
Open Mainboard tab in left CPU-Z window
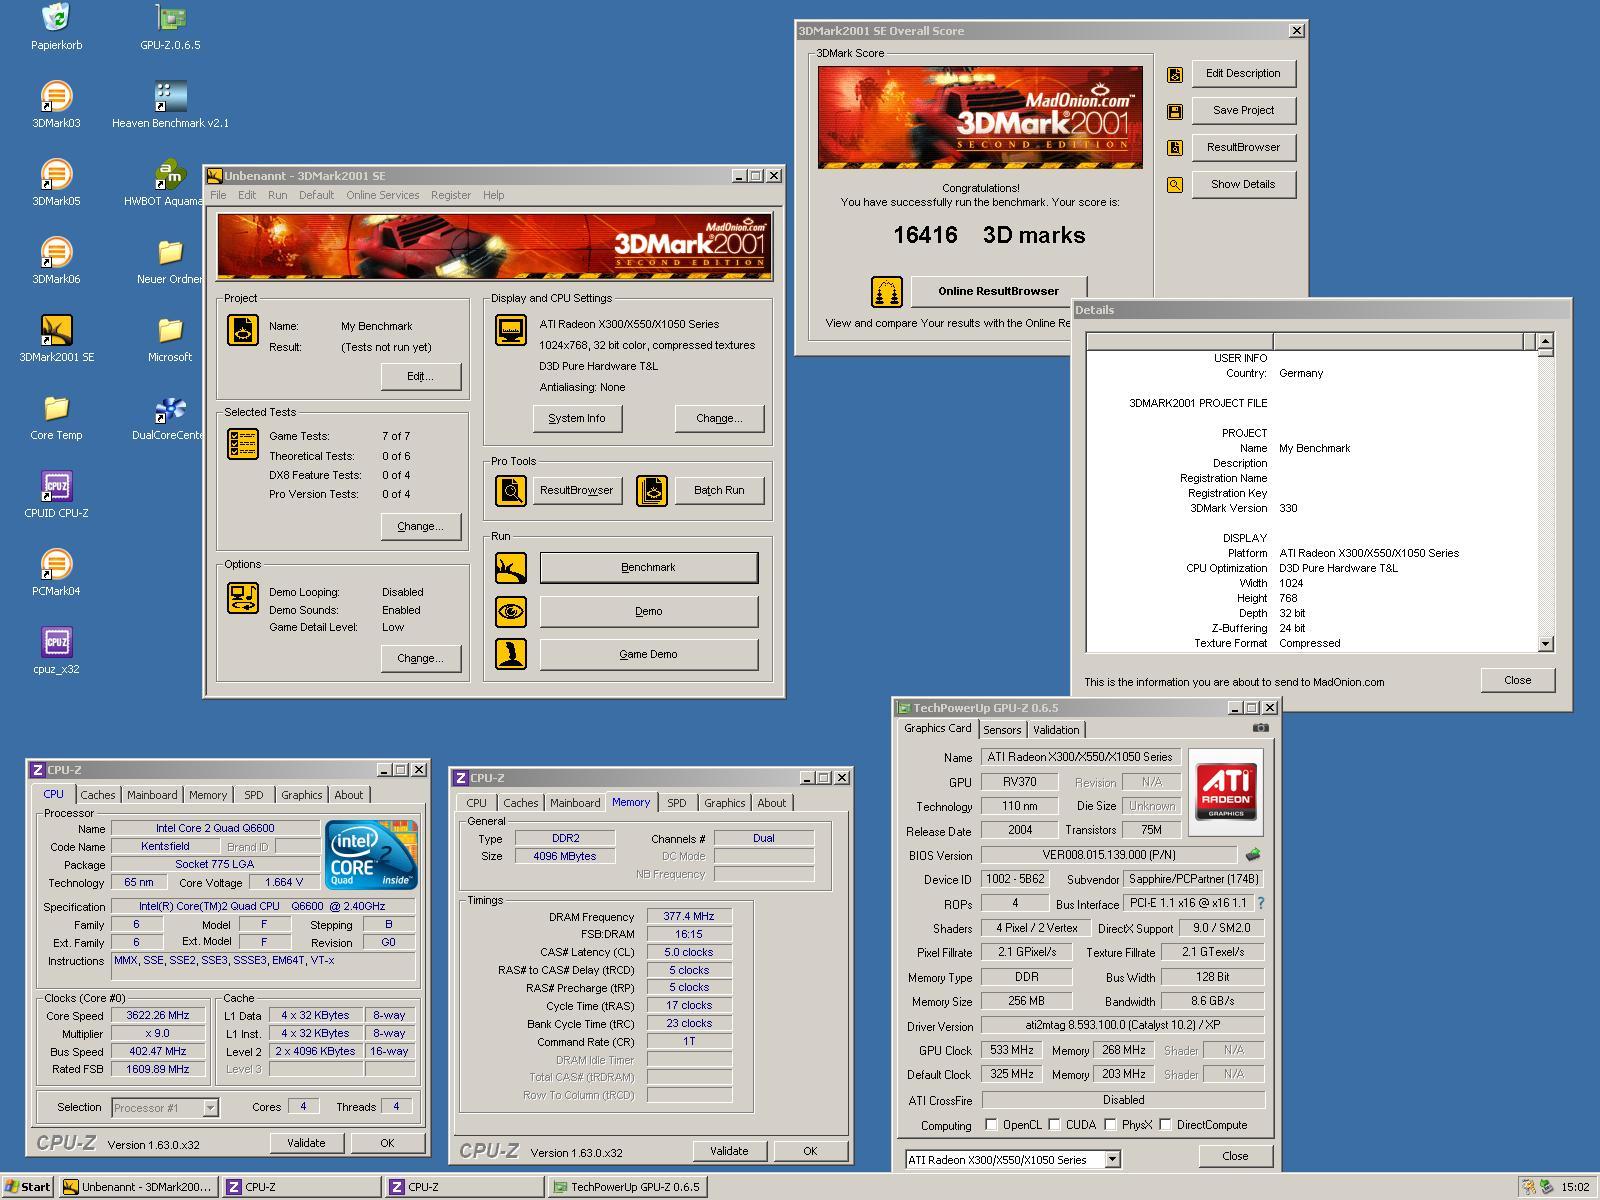coord(152,795)
